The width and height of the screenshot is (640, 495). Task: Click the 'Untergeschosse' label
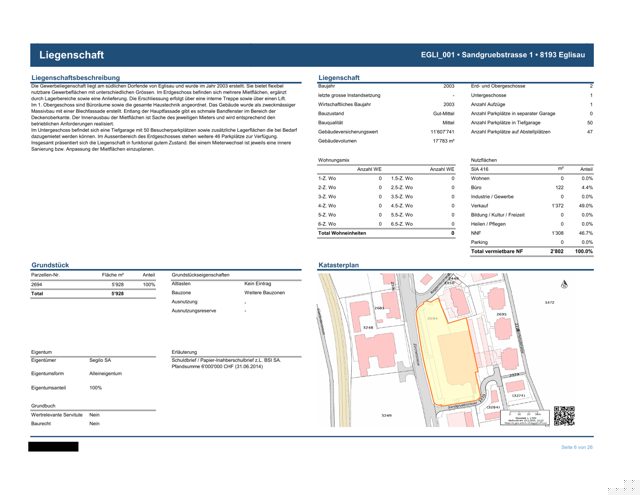tap(488, 95)
